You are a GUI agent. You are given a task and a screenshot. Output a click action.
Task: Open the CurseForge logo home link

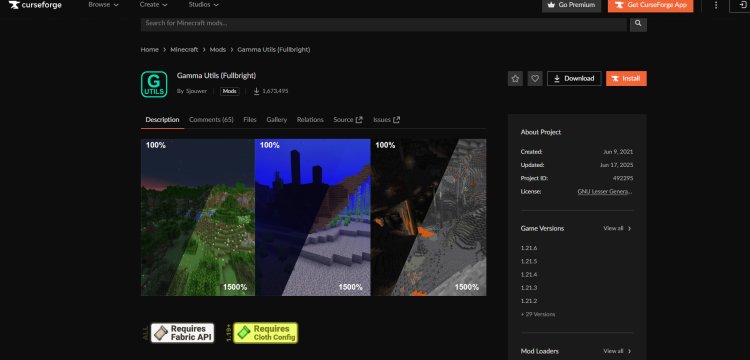tap(35, 5)
